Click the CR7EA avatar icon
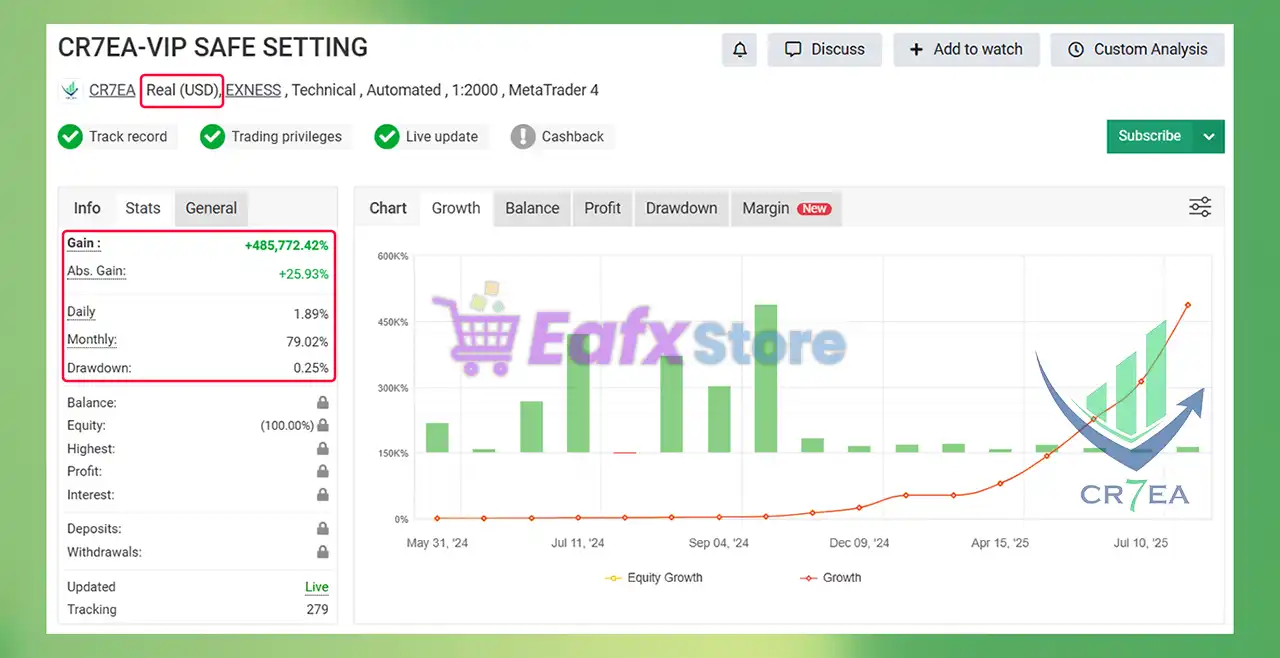Screen dimensions: 1280x658 coord(70,90)
